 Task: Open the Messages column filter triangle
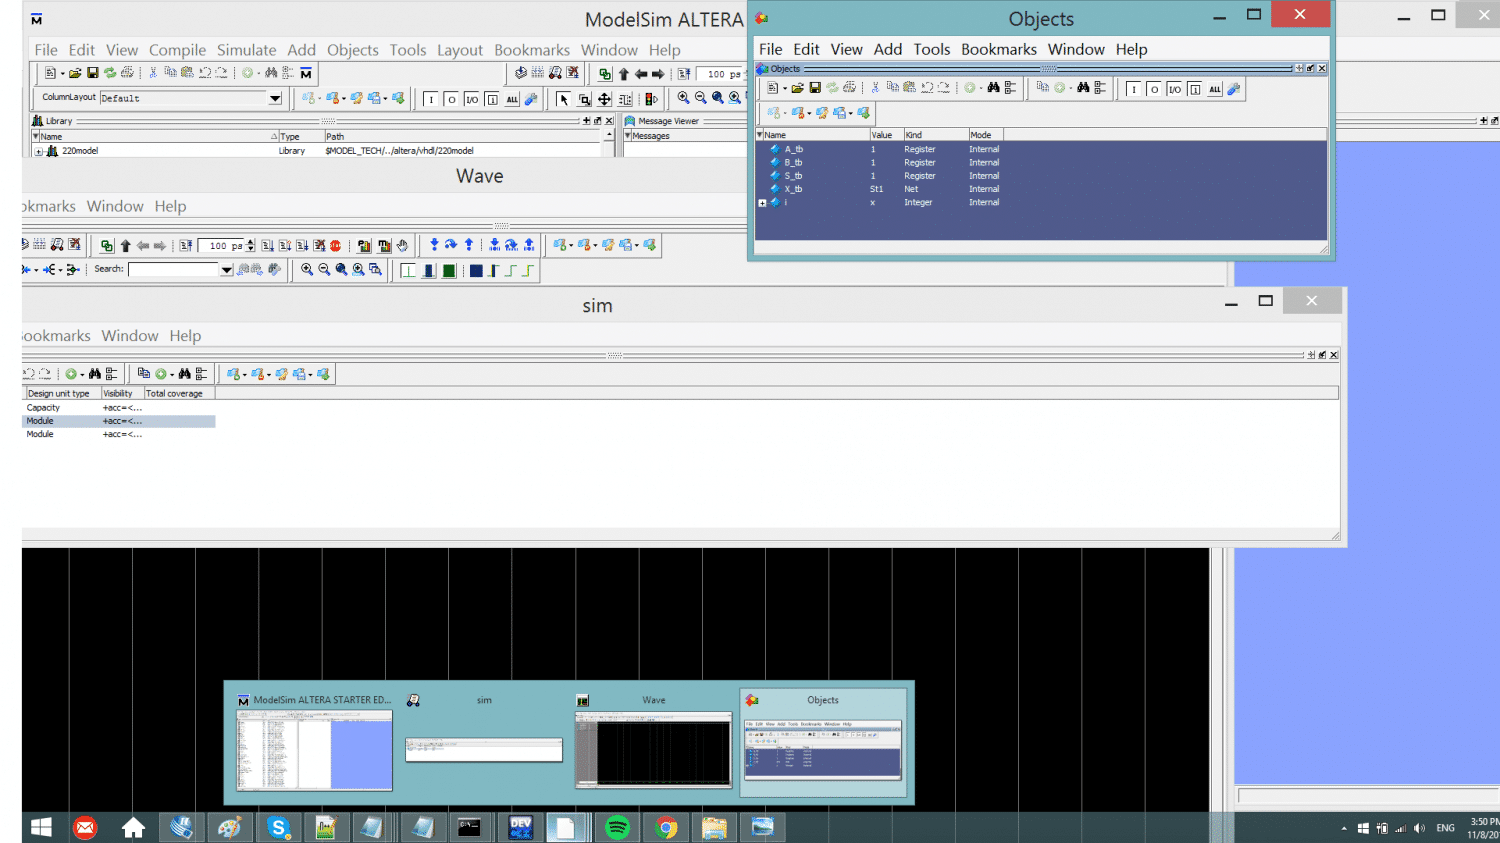pos(628,136)
